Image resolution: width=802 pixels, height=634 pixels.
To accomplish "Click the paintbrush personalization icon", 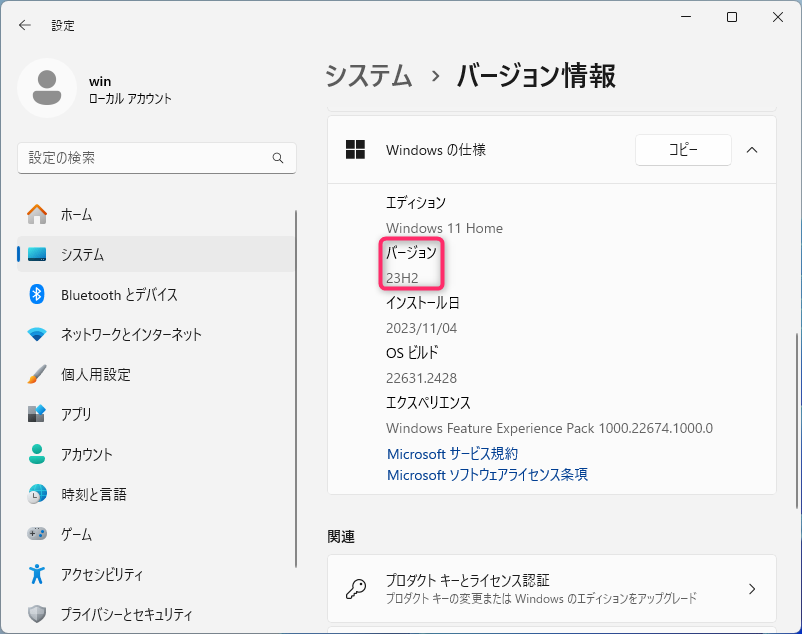I will point(37,374).
